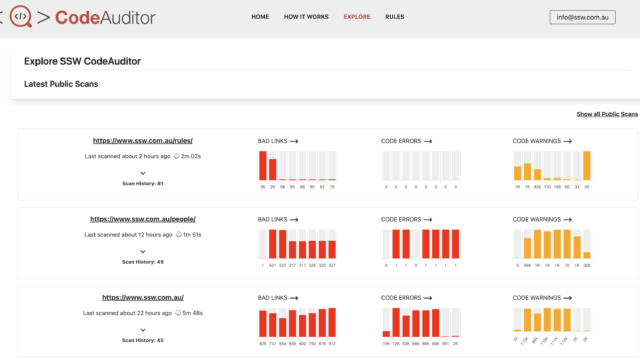Click the 'Explore SSW CodeAuditor' heading
This screenshot has width=640, height=360.
tap(82, 61)
